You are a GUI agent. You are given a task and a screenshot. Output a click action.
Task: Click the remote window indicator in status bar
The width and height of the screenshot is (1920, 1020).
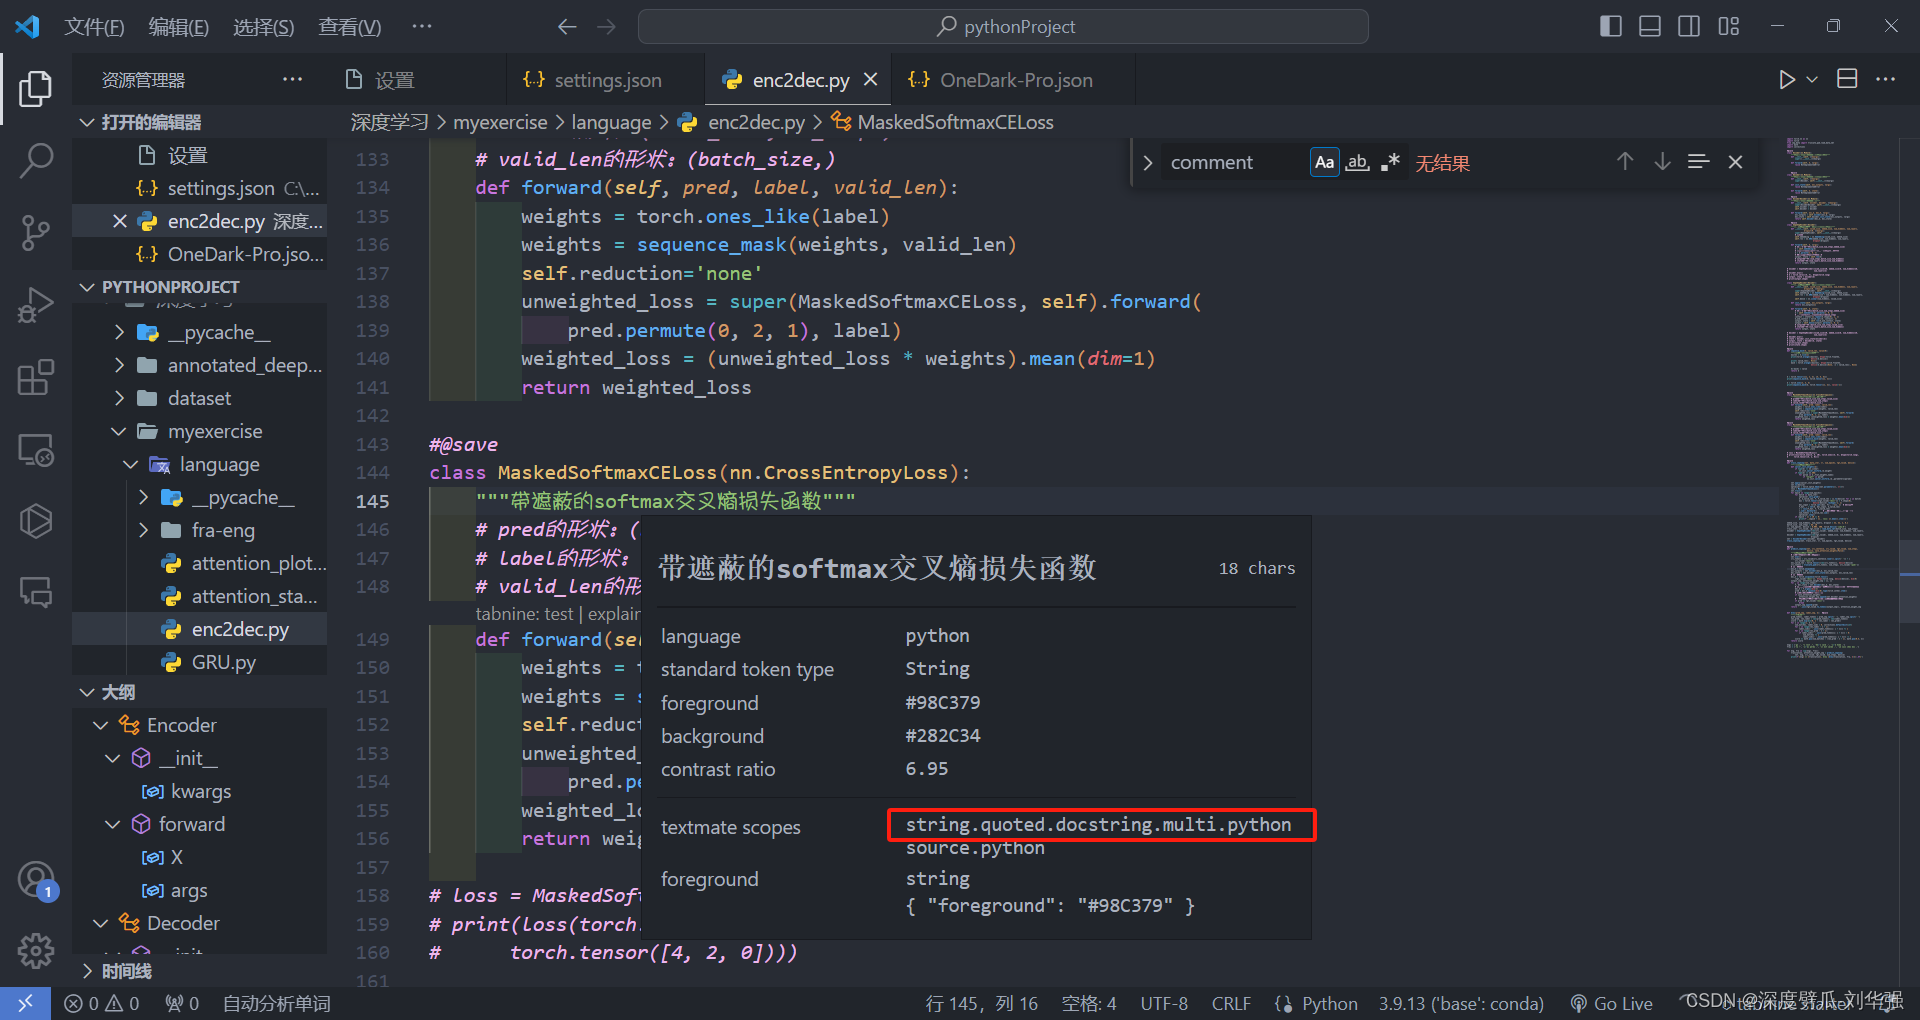tap(25, 1003)
